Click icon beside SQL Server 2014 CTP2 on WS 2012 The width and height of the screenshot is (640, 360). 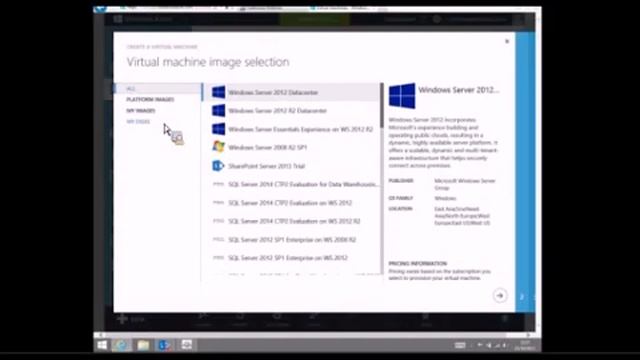click(218, 202)
